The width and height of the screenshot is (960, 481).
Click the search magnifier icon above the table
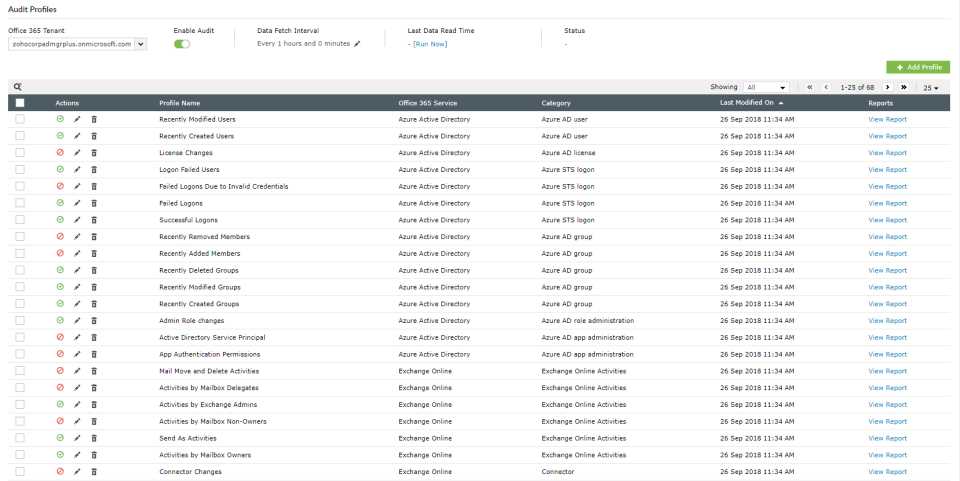18,87
